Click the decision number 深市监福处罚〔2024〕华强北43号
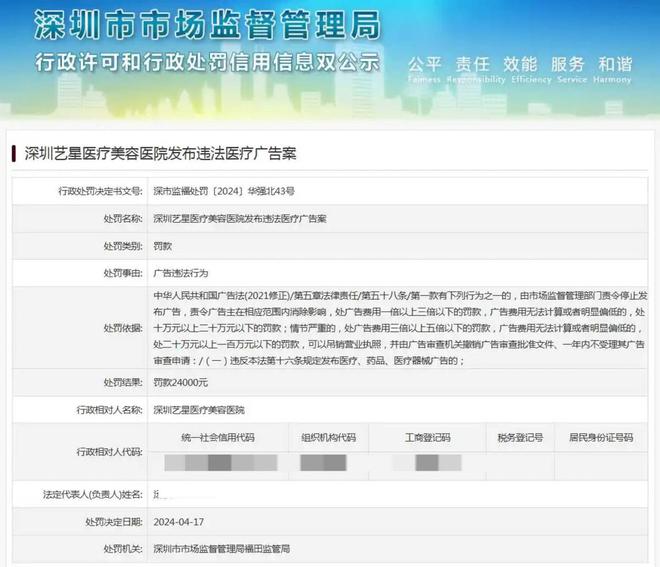The width and height of the screenshot is (660, 567). click(x=223, y=190)
